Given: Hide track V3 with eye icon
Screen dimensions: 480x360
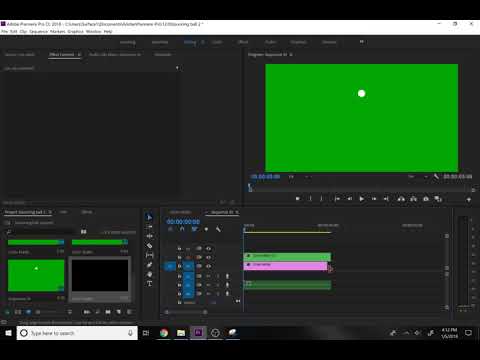Looking at the screenshot, I should click(x=208, y=249).
